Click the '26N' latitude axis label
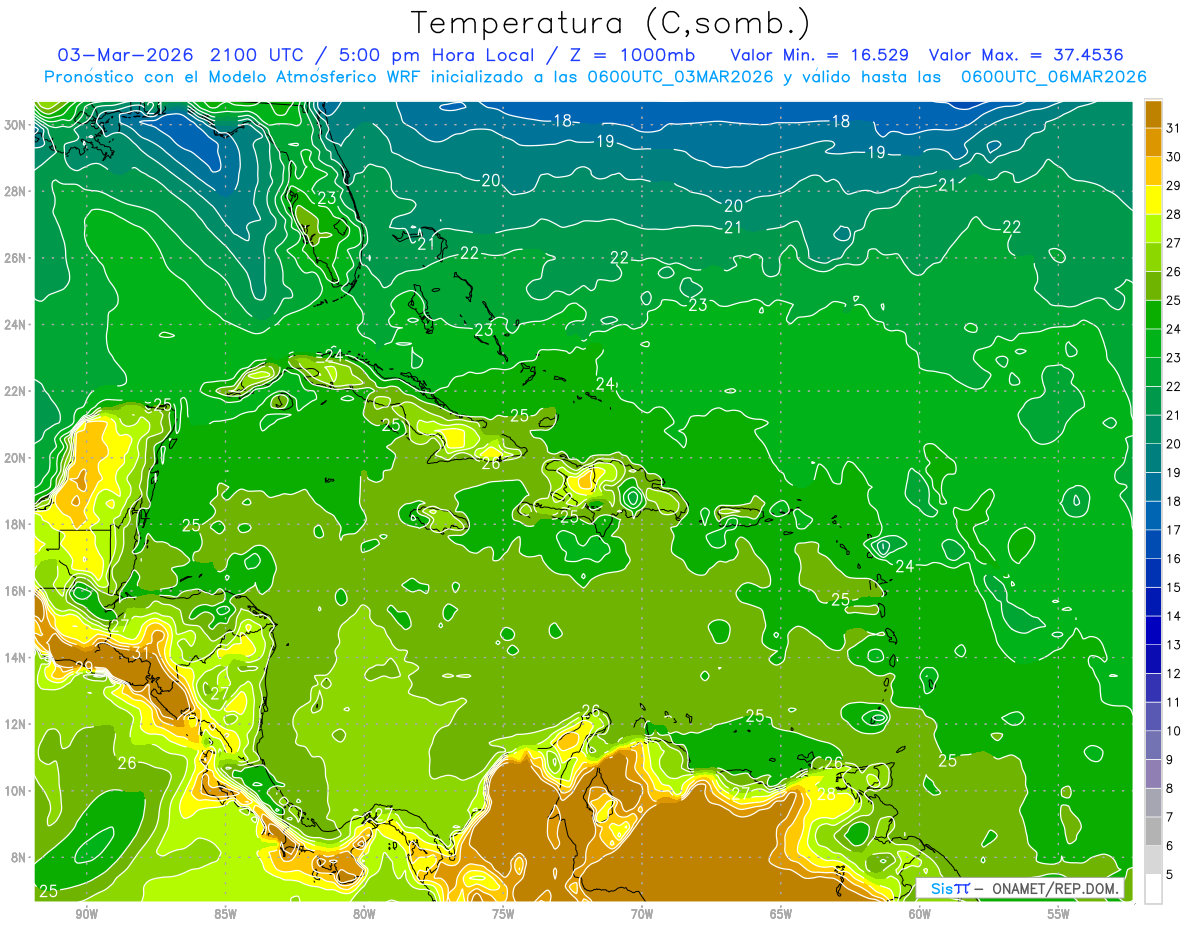Image resolution: width=1200 pixels, height=927 pixels. pos(15,258)
